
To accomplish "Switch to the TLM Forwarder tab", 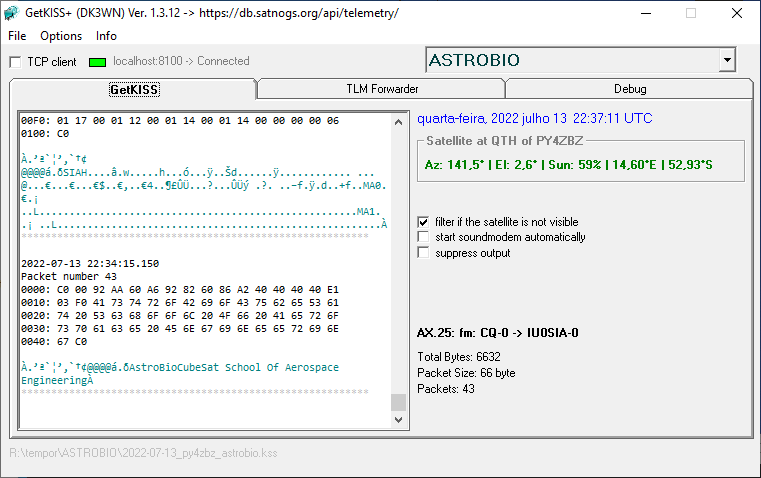I will point(381,89).
